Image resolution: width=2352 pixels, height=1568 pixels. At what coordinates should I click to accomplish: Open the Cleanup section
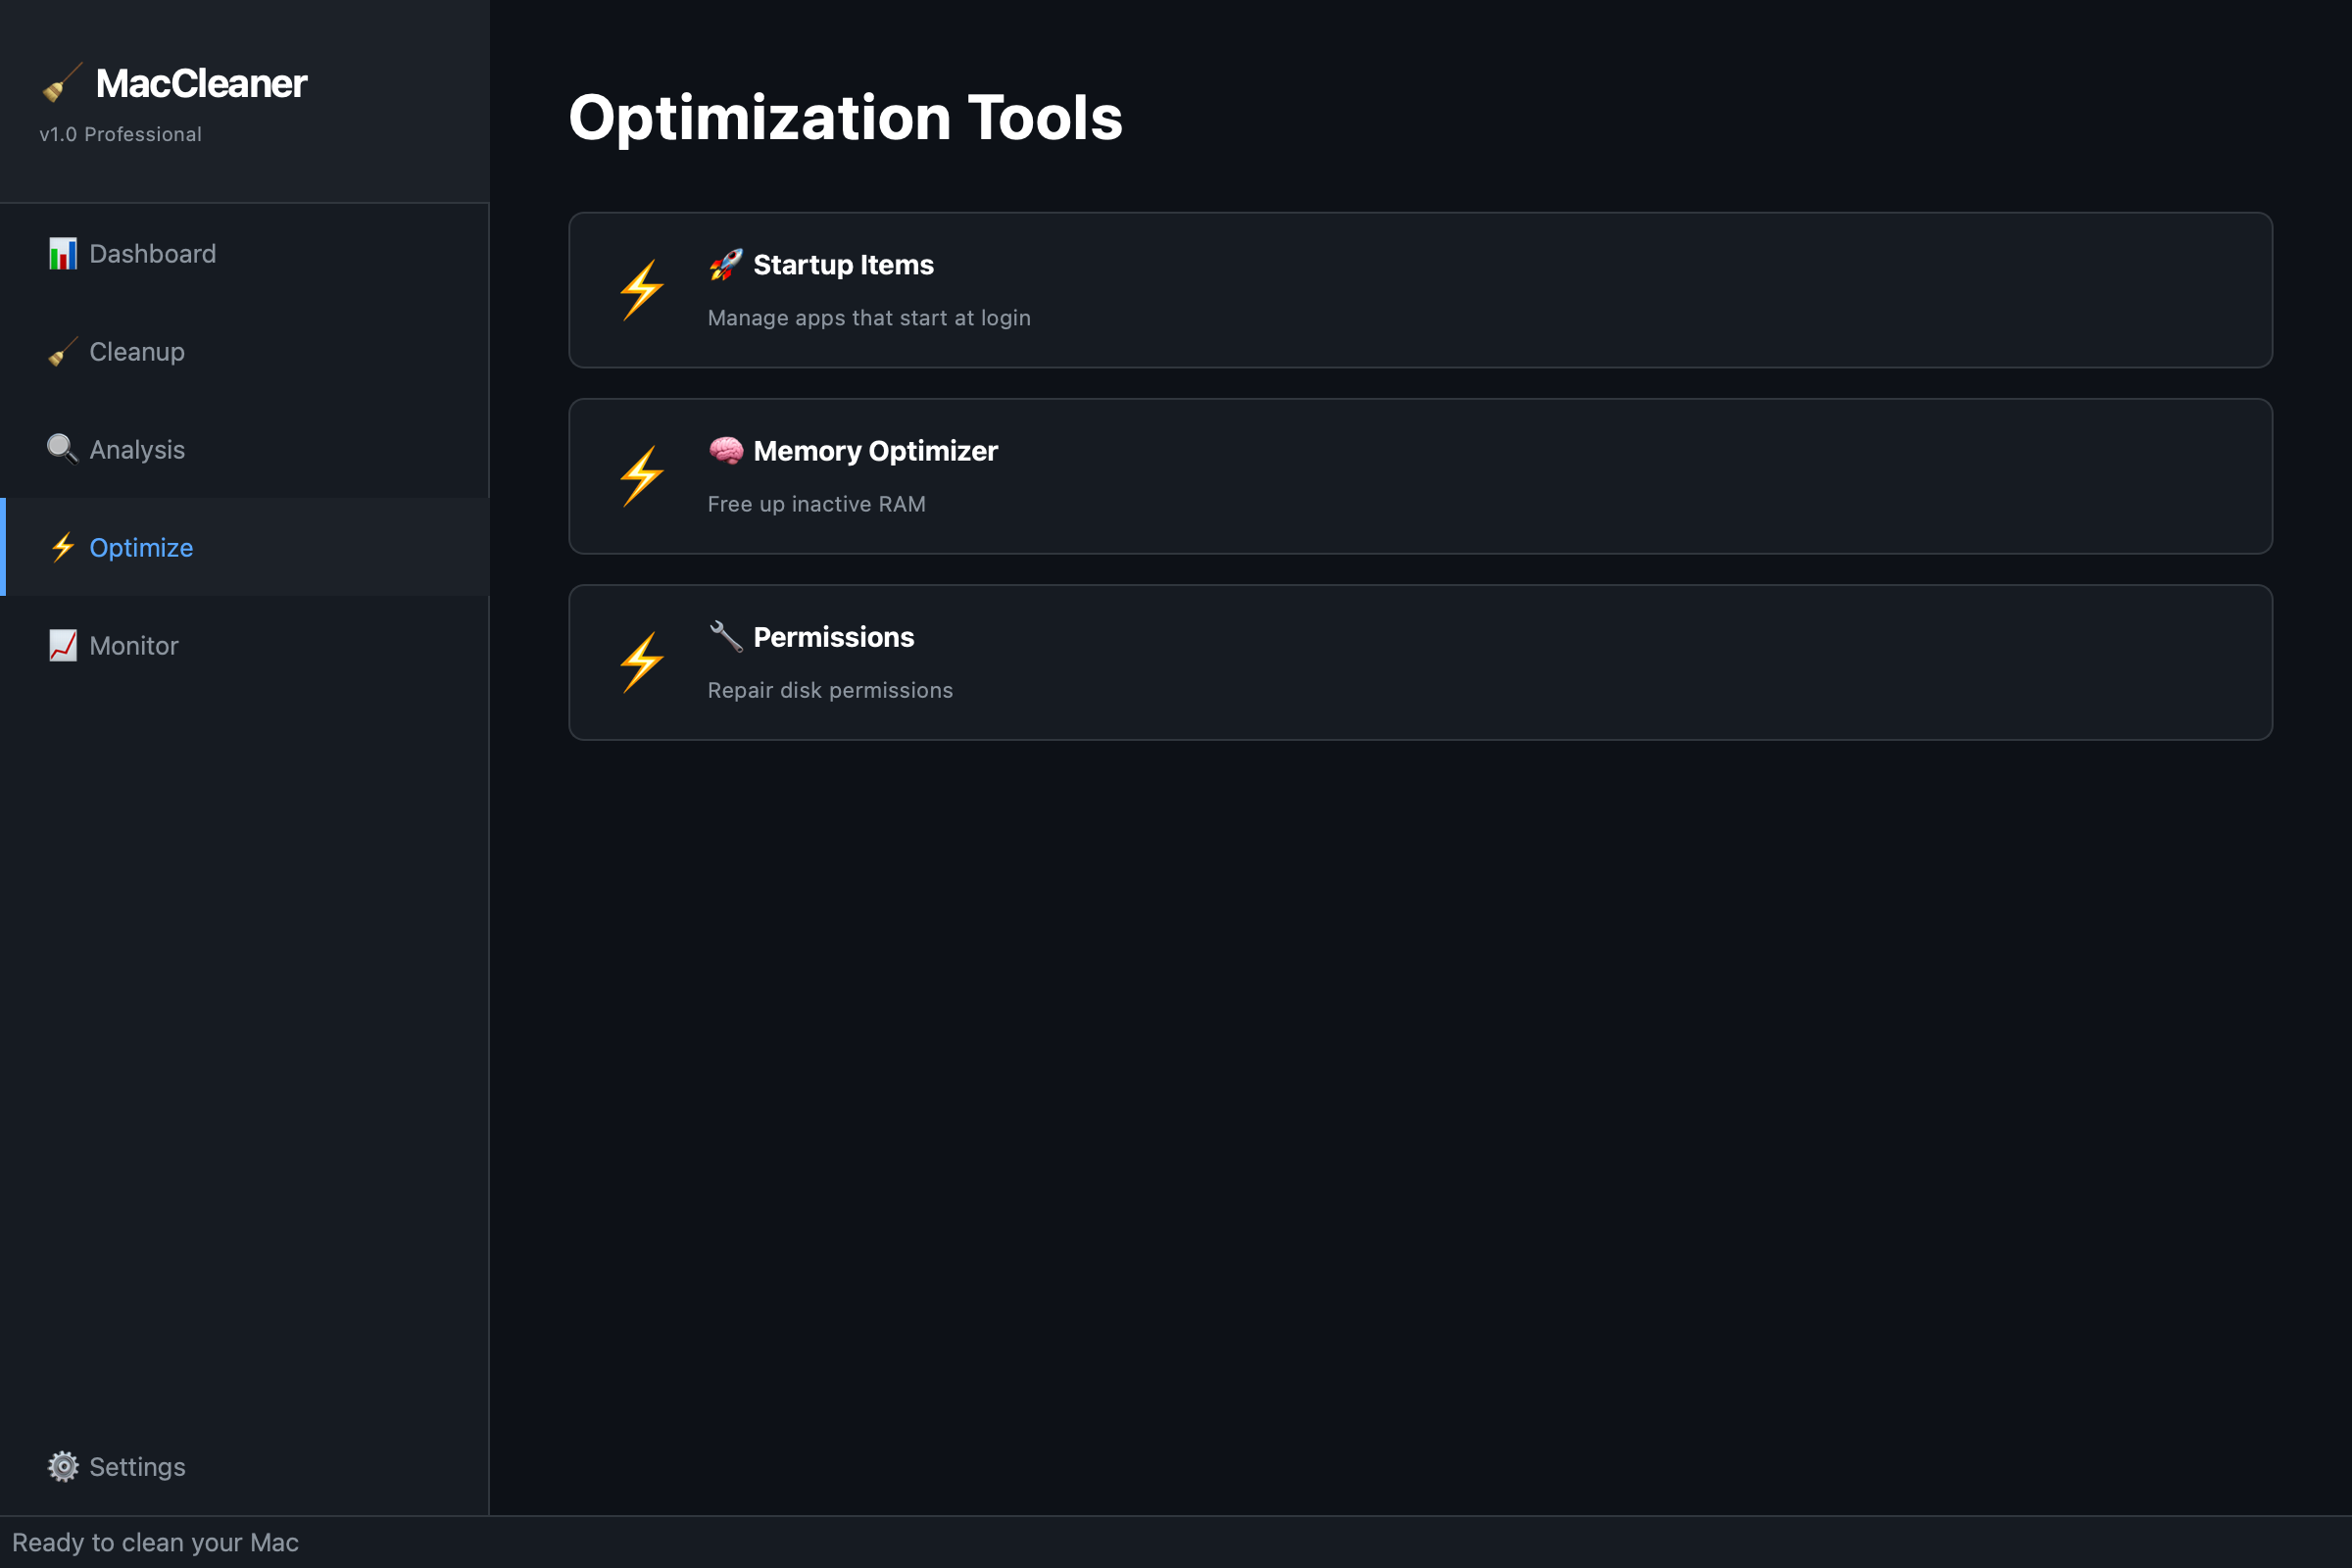(x=136, y=351)
